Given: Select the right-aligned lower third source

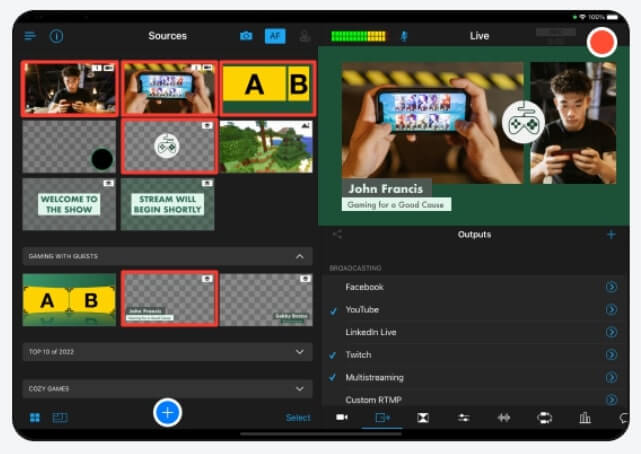Looking at the screenshot, I should (x=267, y=300).
